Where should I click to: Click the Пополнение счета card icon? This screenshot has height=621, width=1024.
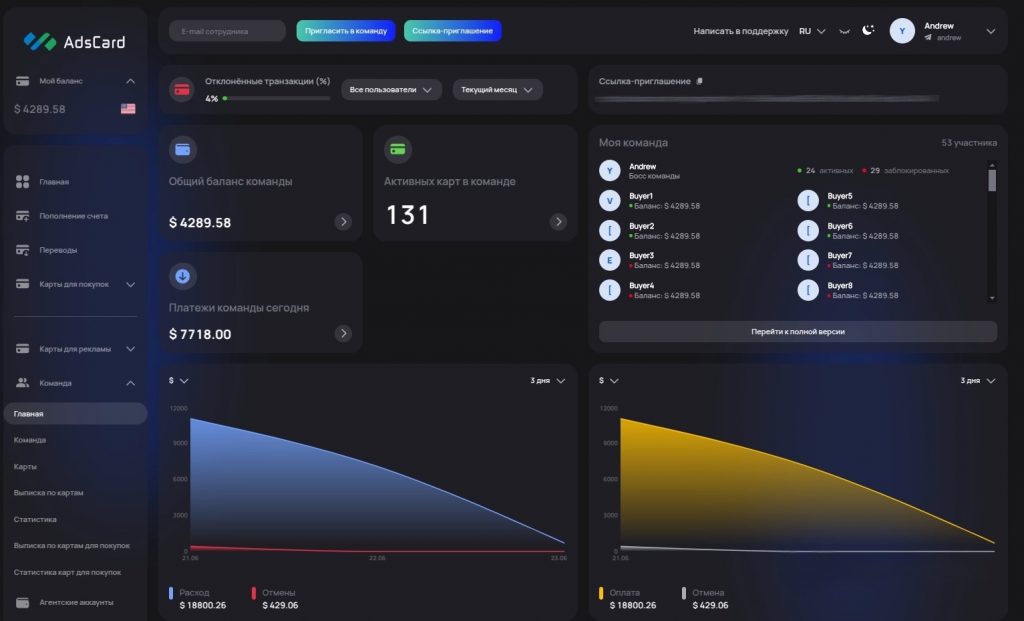23,216
